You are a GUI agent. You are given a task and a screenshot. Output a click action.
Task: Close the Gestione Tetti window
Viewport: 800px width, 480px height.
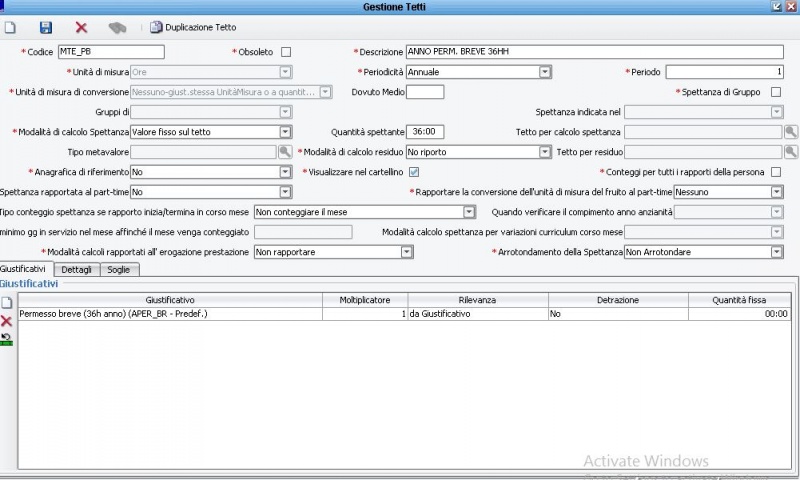coord(791,7)
